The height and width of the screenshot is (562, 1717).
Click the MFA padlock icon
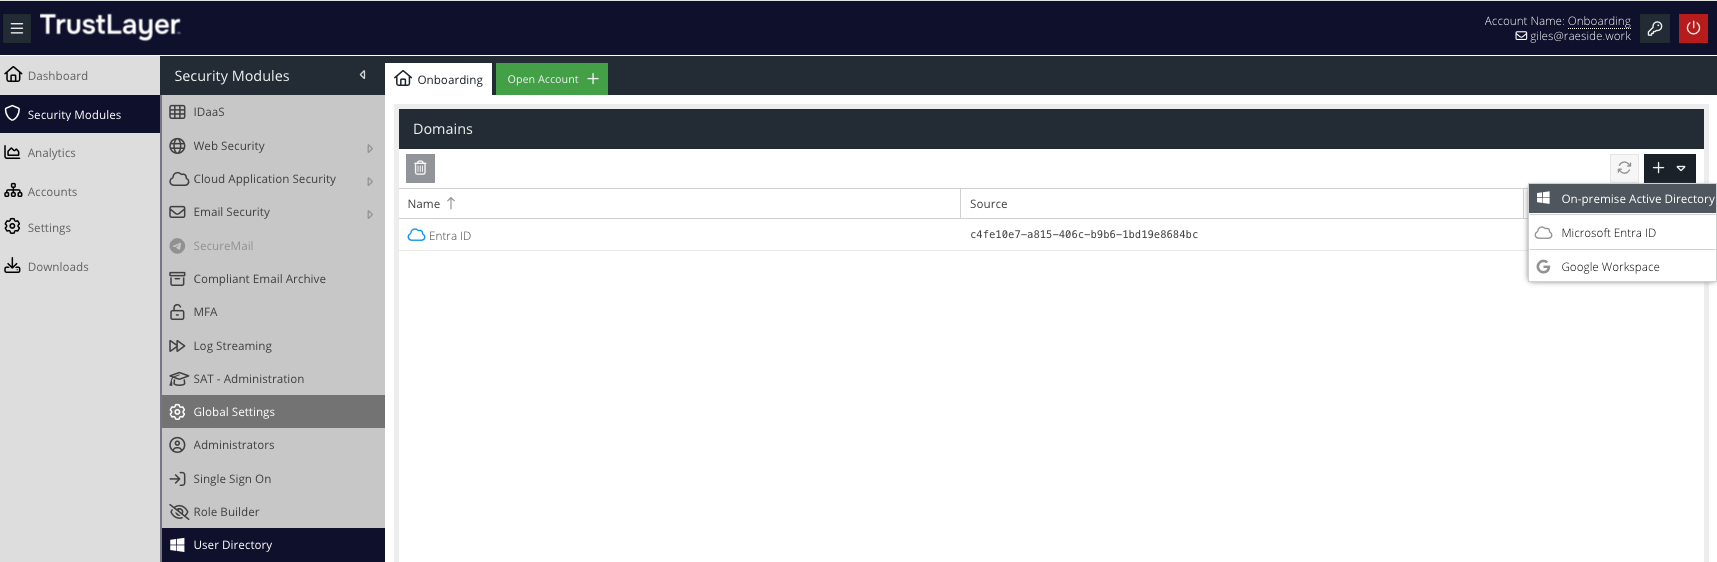click(177, 312)
